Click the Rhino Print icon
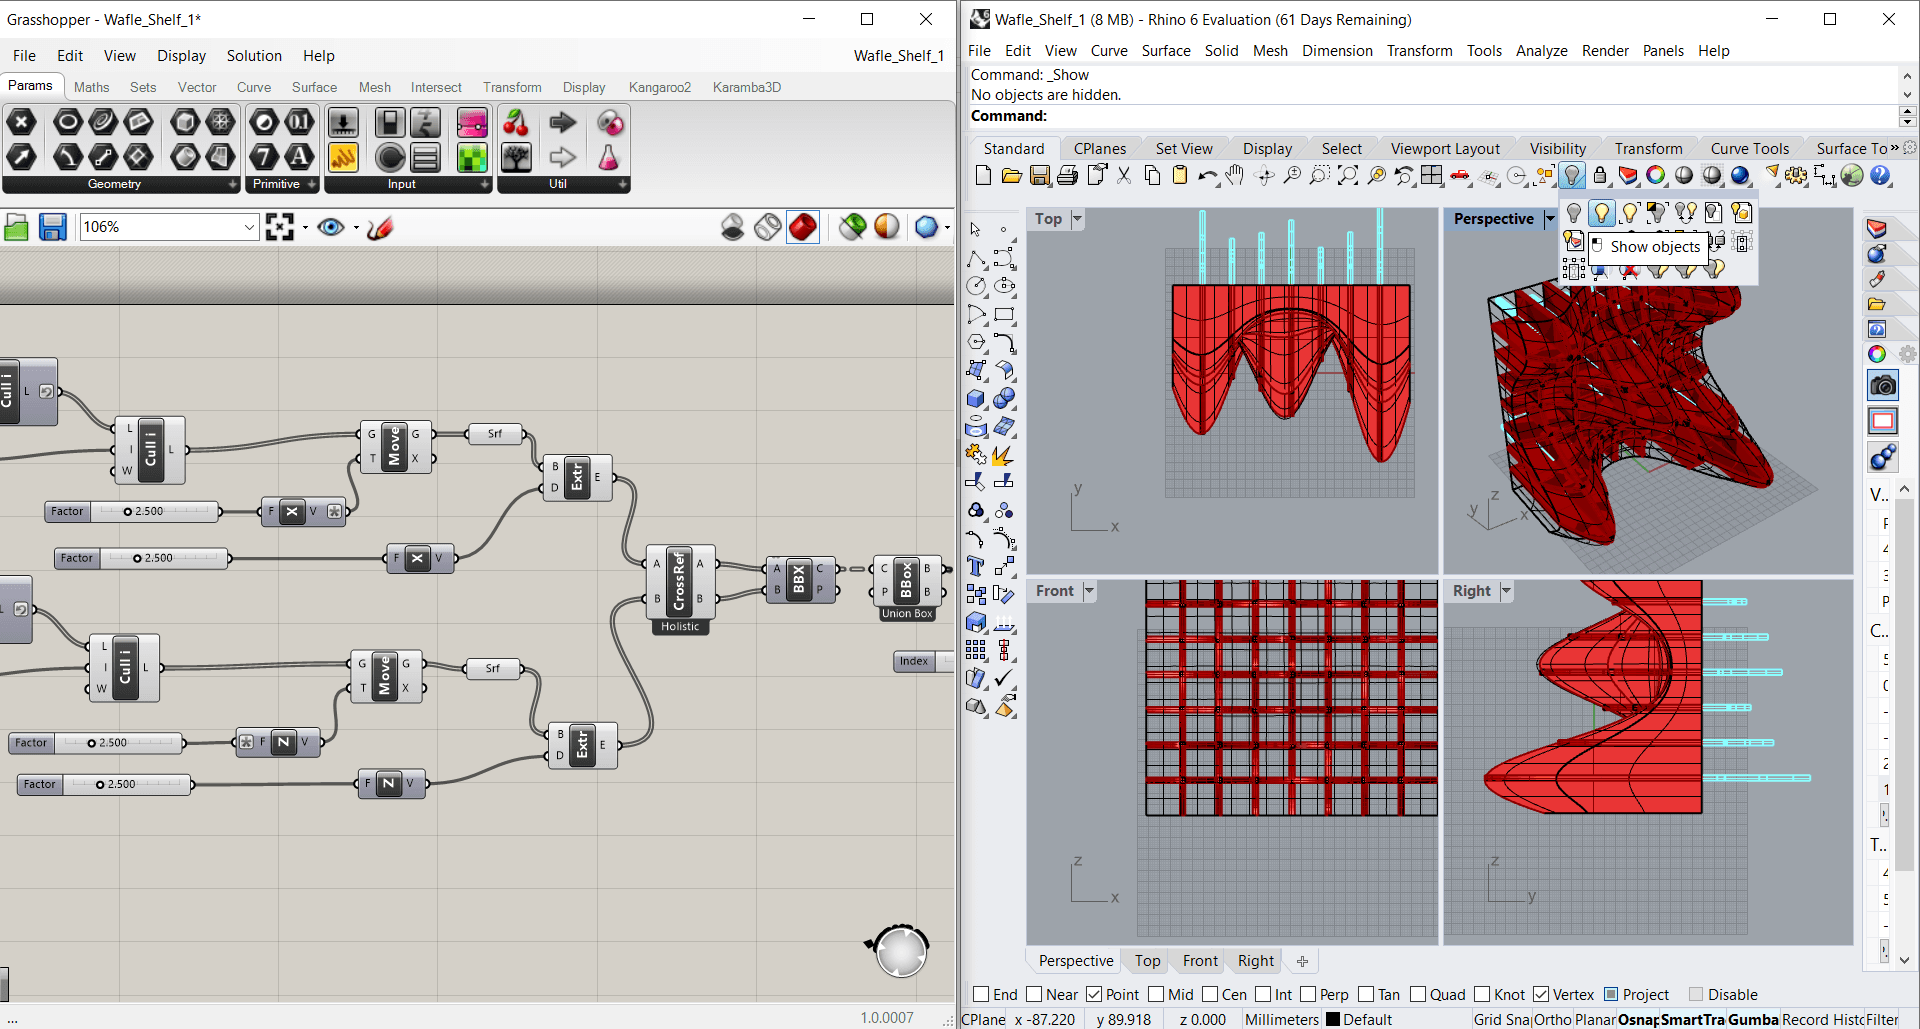The height and width of the screenshot is (1029, 1920). [x=1068, y=176]
